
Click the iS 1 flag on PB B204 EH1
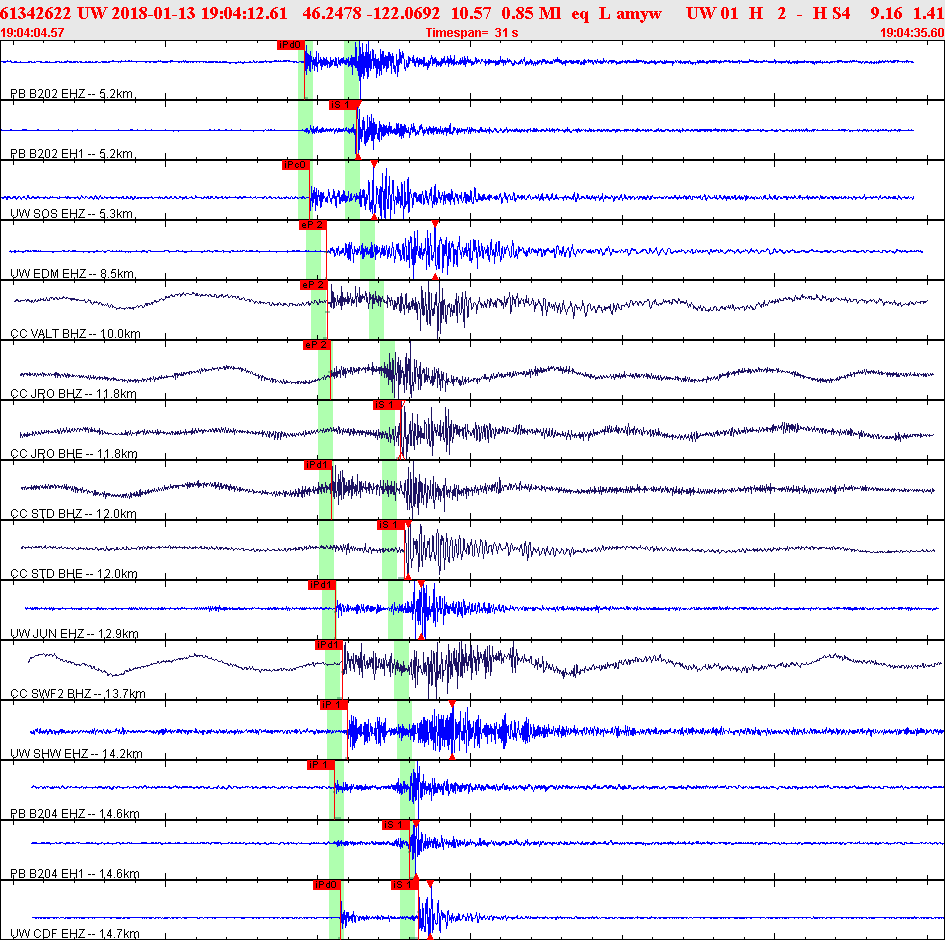(x=395, y=825)
